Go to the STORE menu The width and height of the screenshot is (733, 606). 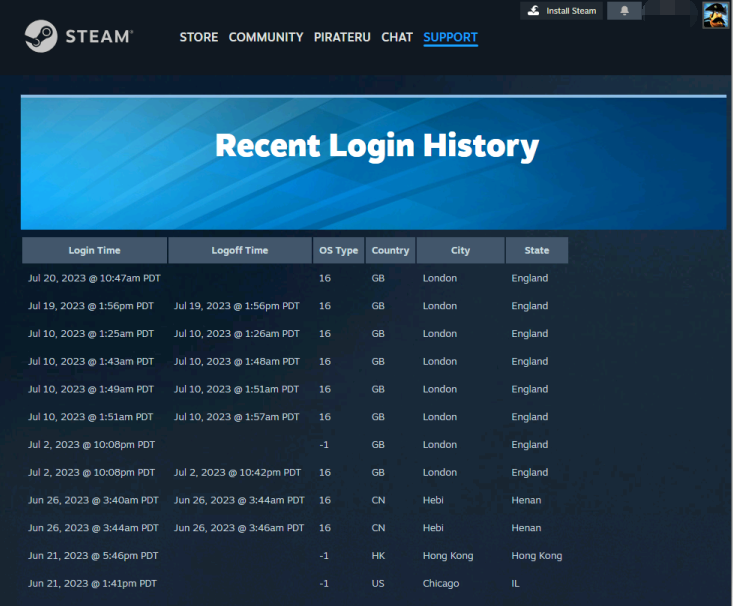(x=199, y=37)
